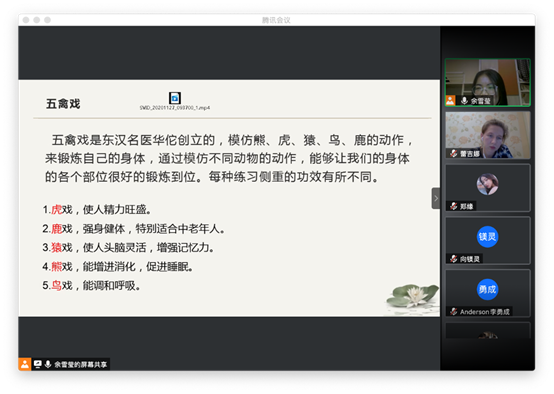Screen dimensions: 554x394
Task: Click the microphone icon beside the screen-share label
Action: pos(48,364)
